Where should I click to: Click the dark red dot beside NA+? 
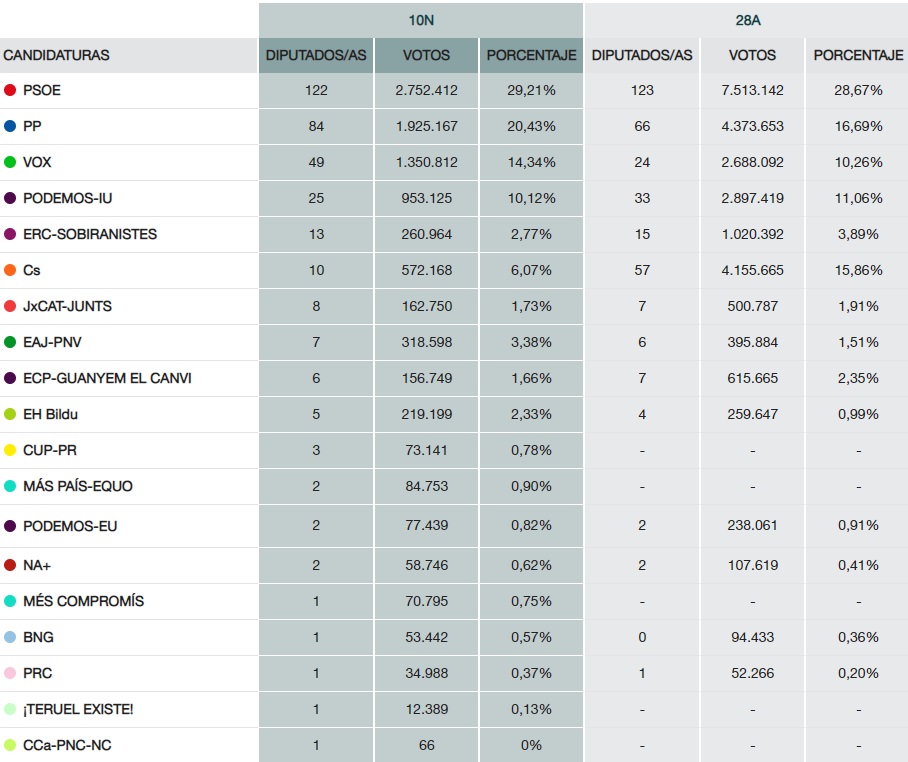(10, 565)
